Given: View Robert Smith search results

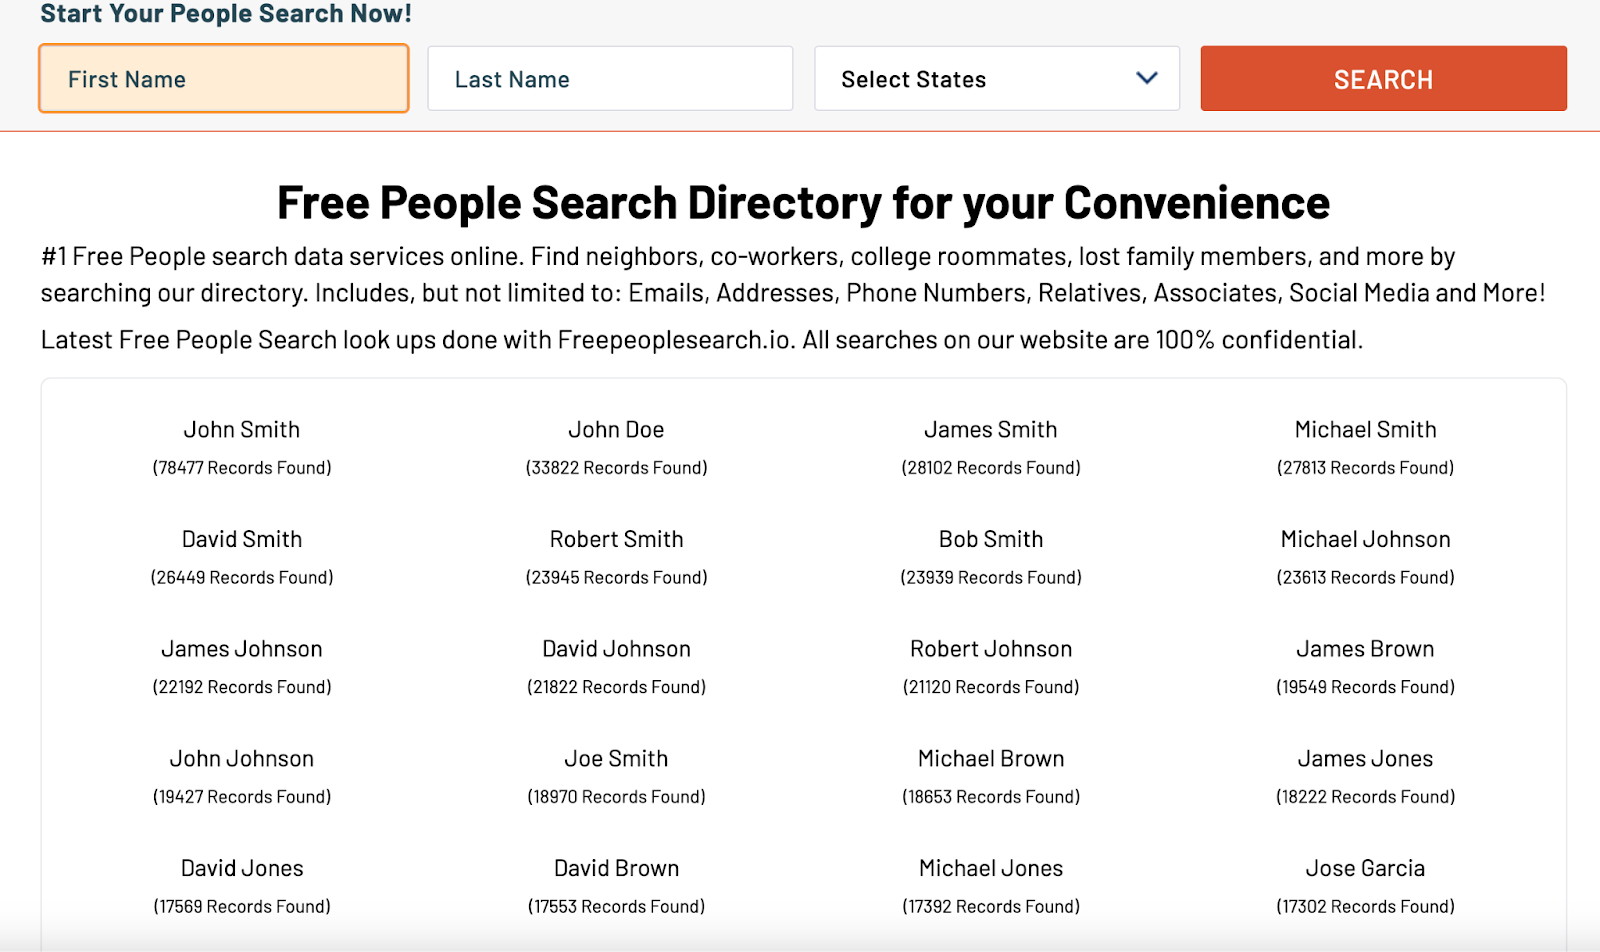Looking at the screenshot, I should click(x=616, y=540).
